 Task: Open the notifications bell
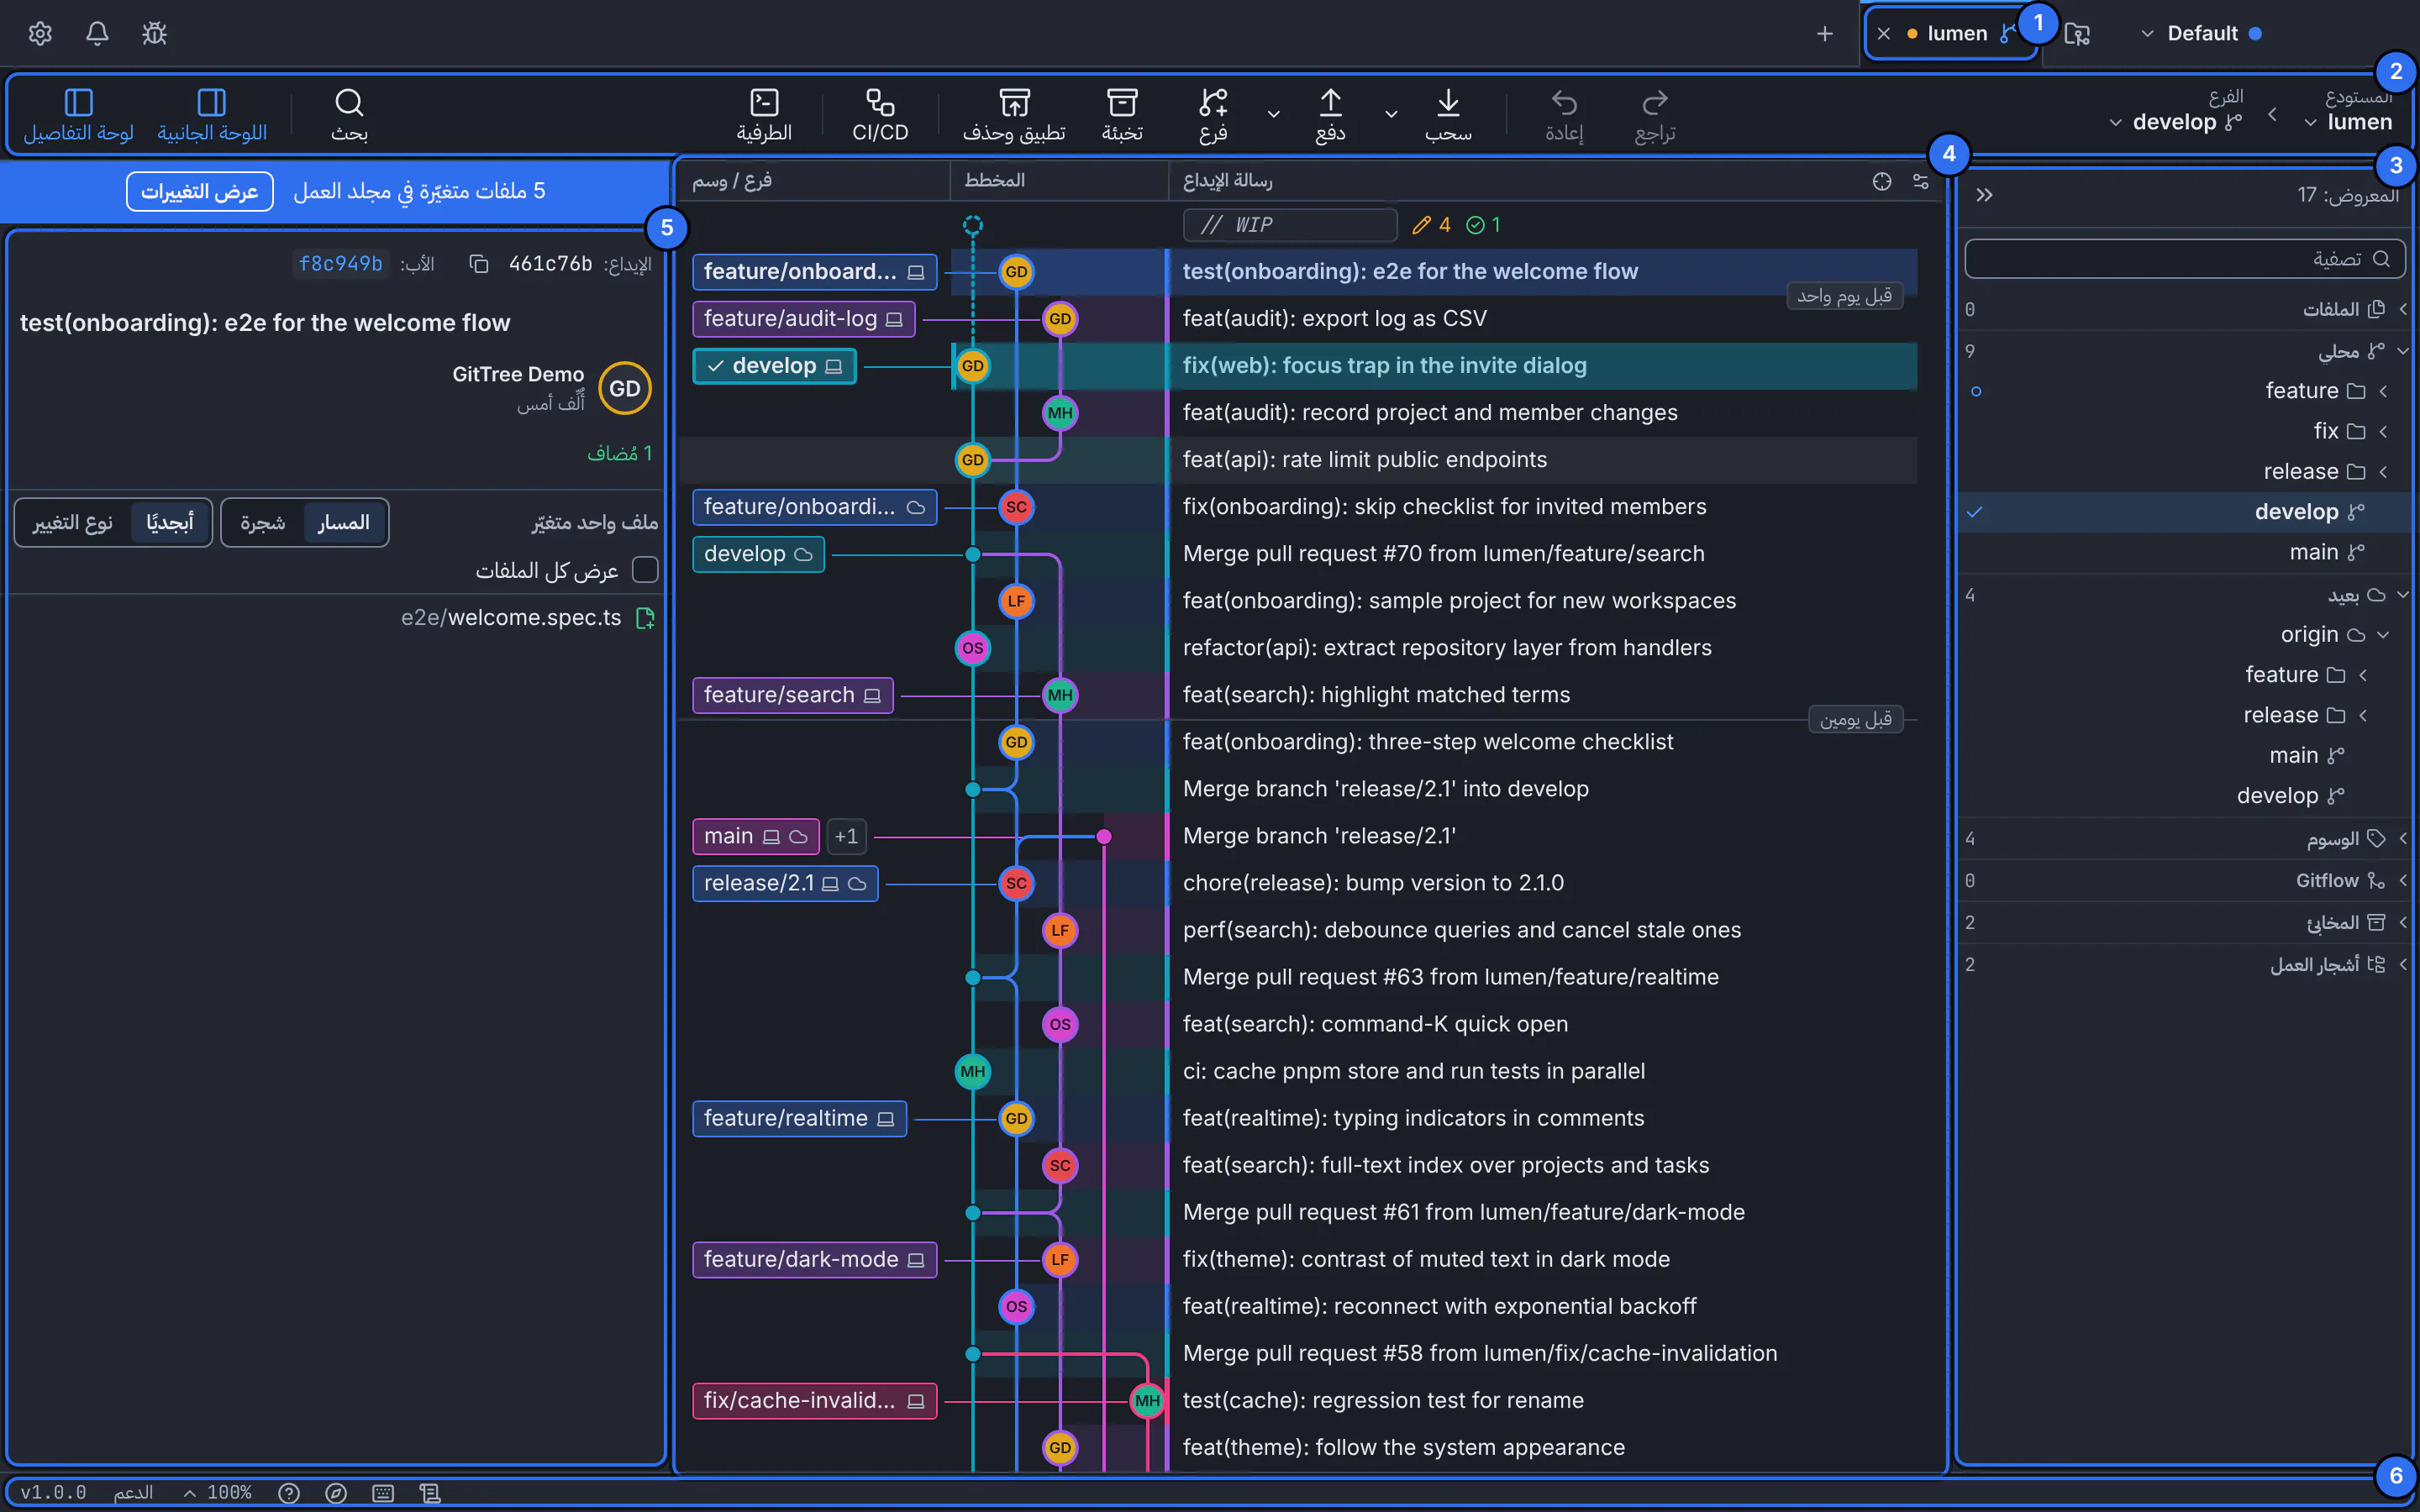[x=97, y=33]
